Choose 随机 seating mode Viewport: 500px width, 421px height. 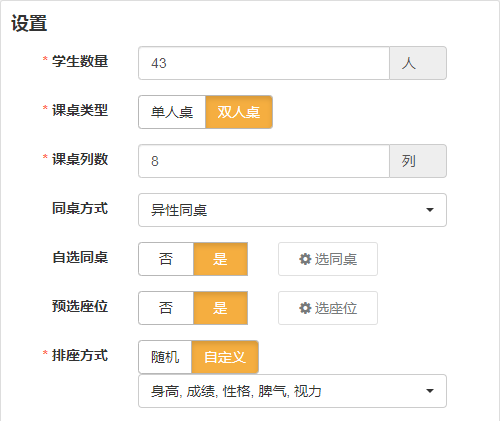click(165, 357)
